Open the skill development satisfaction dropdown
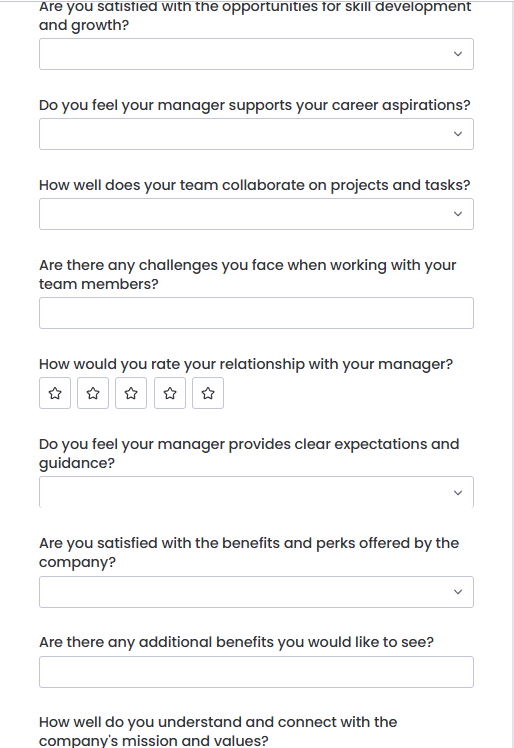The width and height of the screenshot is (514, 748). click(256, 54)
